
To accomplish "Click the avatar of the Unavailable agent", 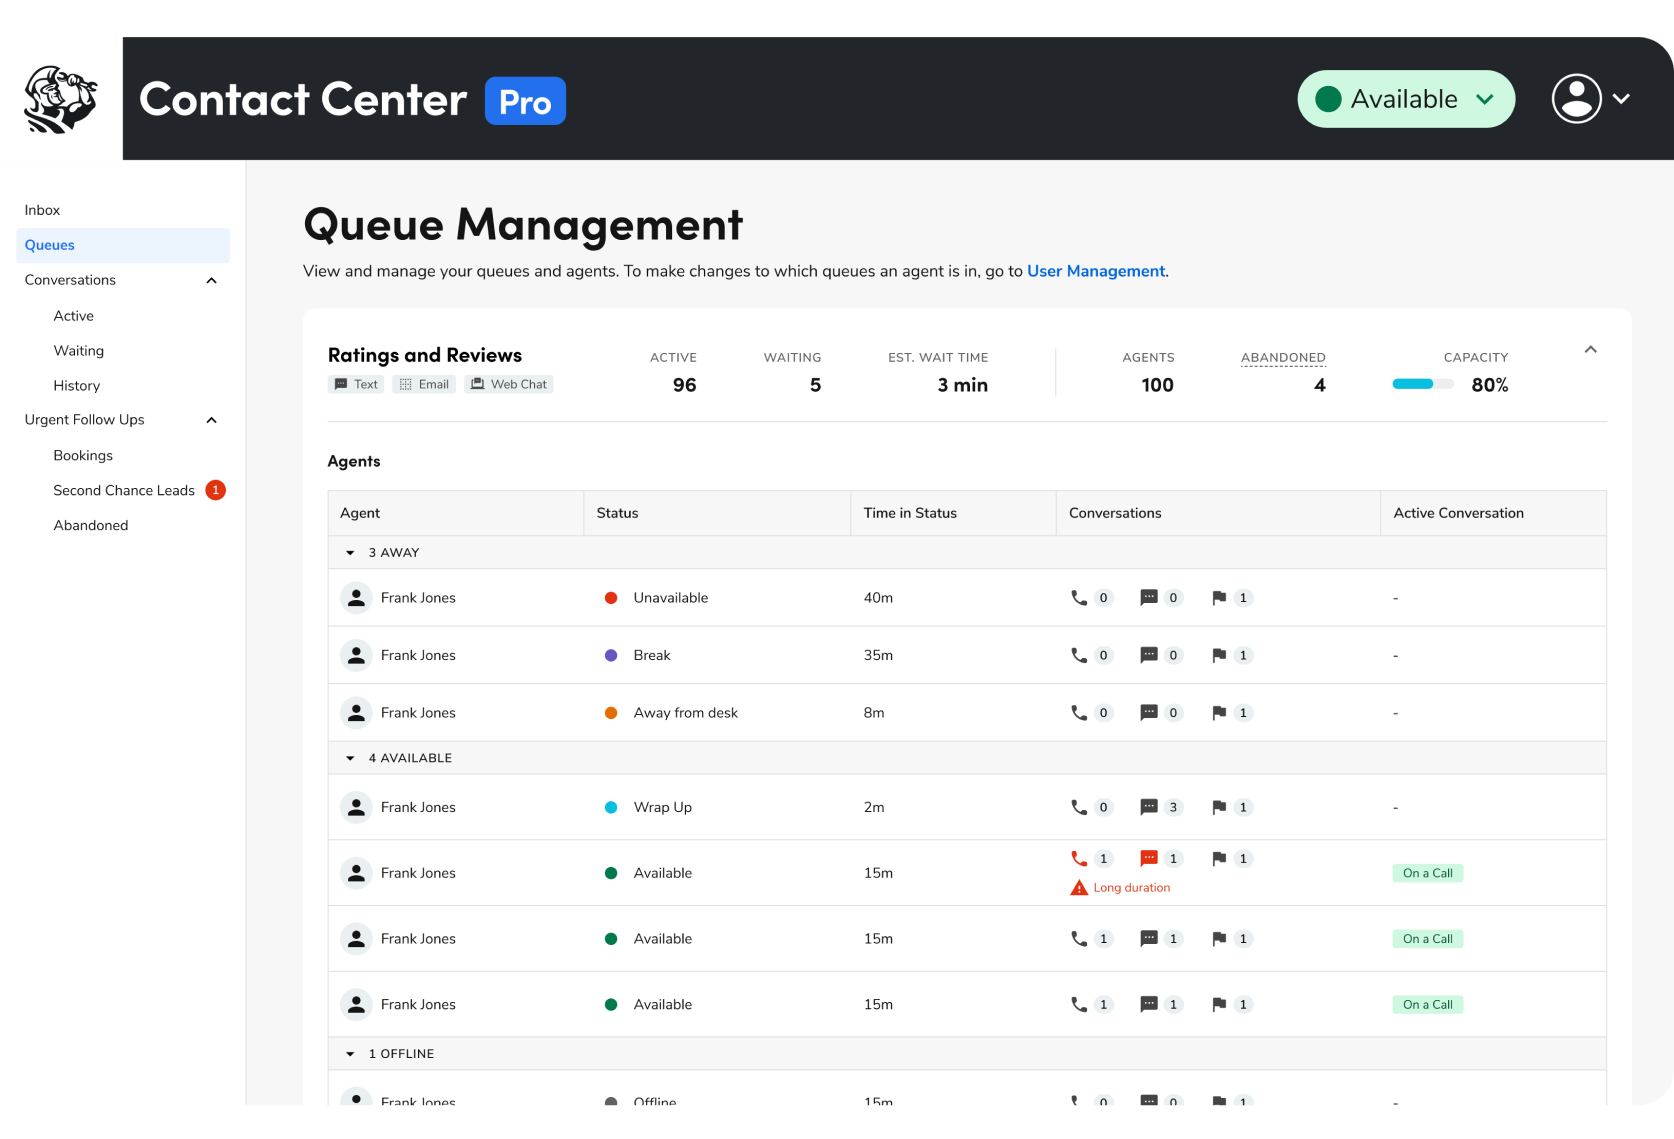I will point(356,598).
